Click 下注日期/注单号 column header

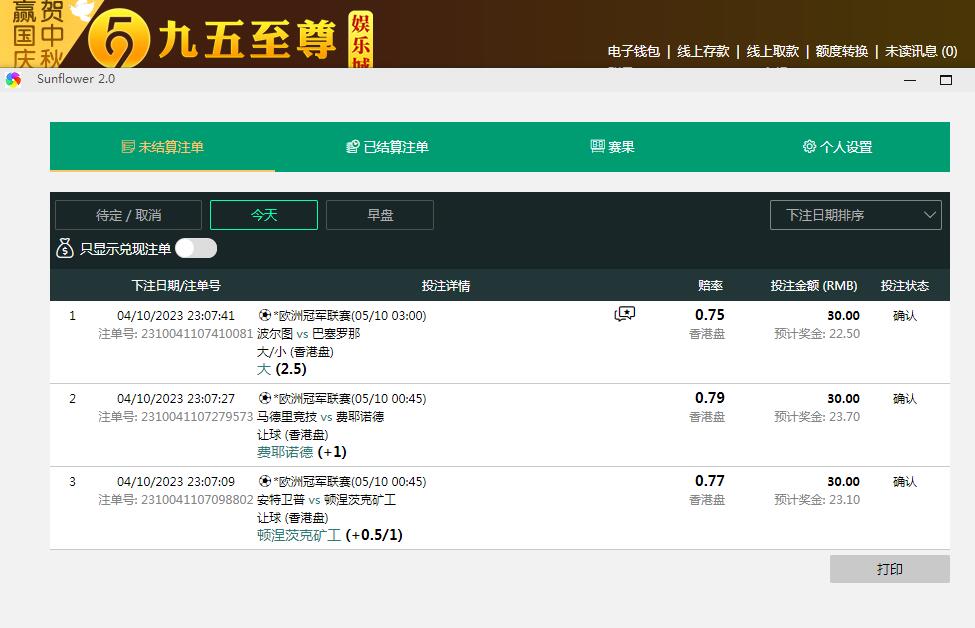(176, 285)
